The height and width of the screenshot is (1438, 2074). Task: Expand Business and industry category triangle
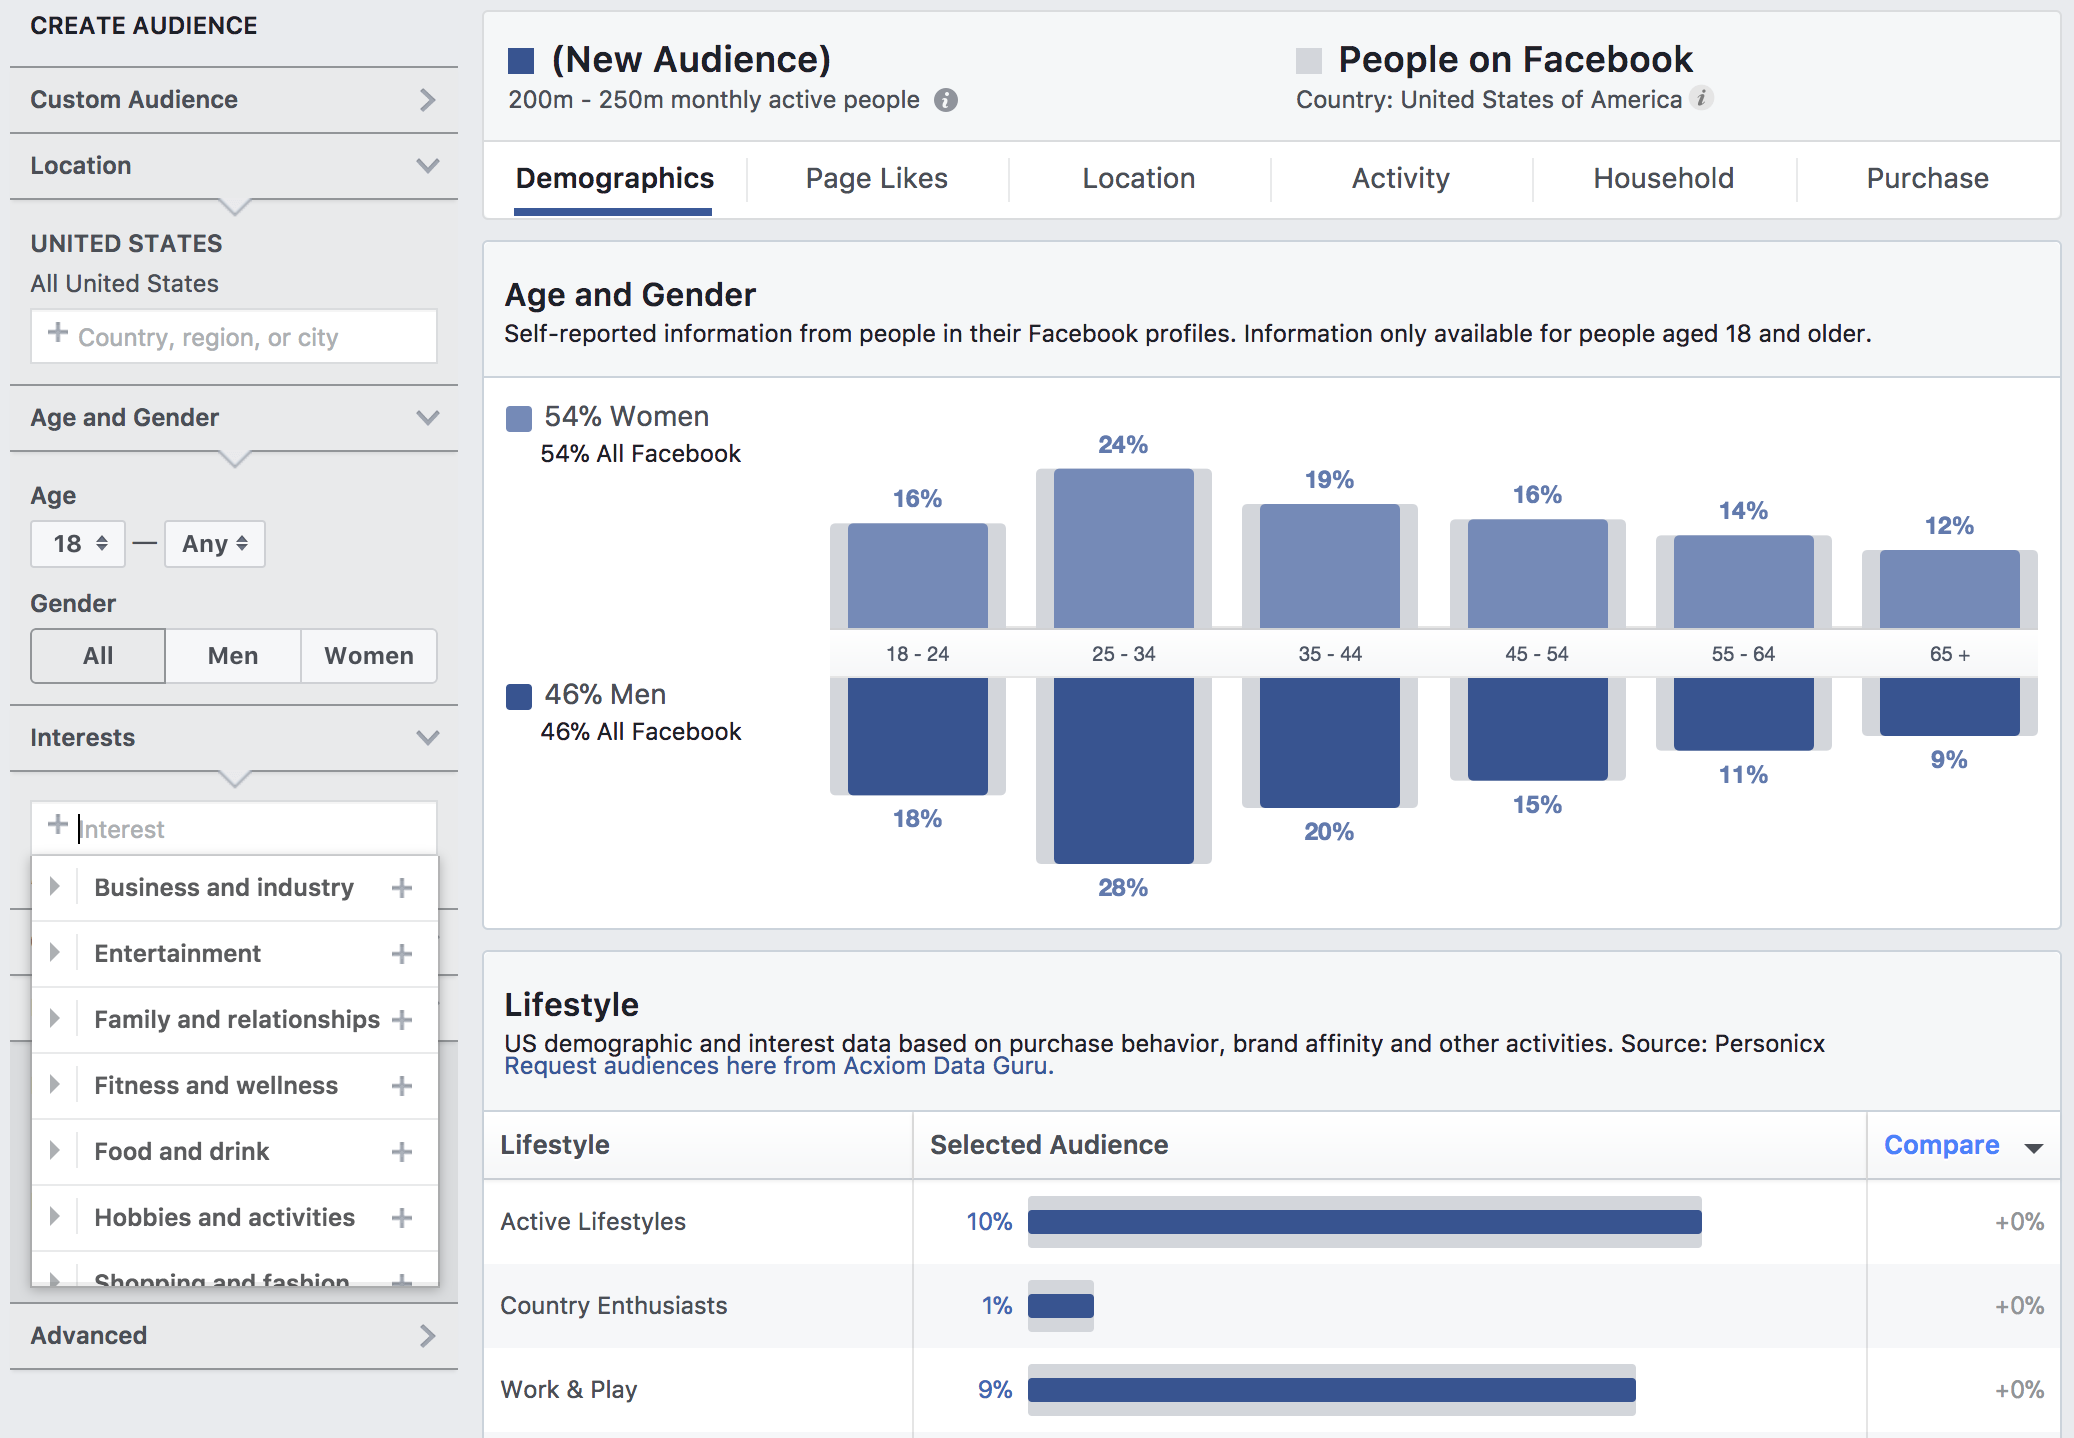pyautogui.click(x=55, y=887)
